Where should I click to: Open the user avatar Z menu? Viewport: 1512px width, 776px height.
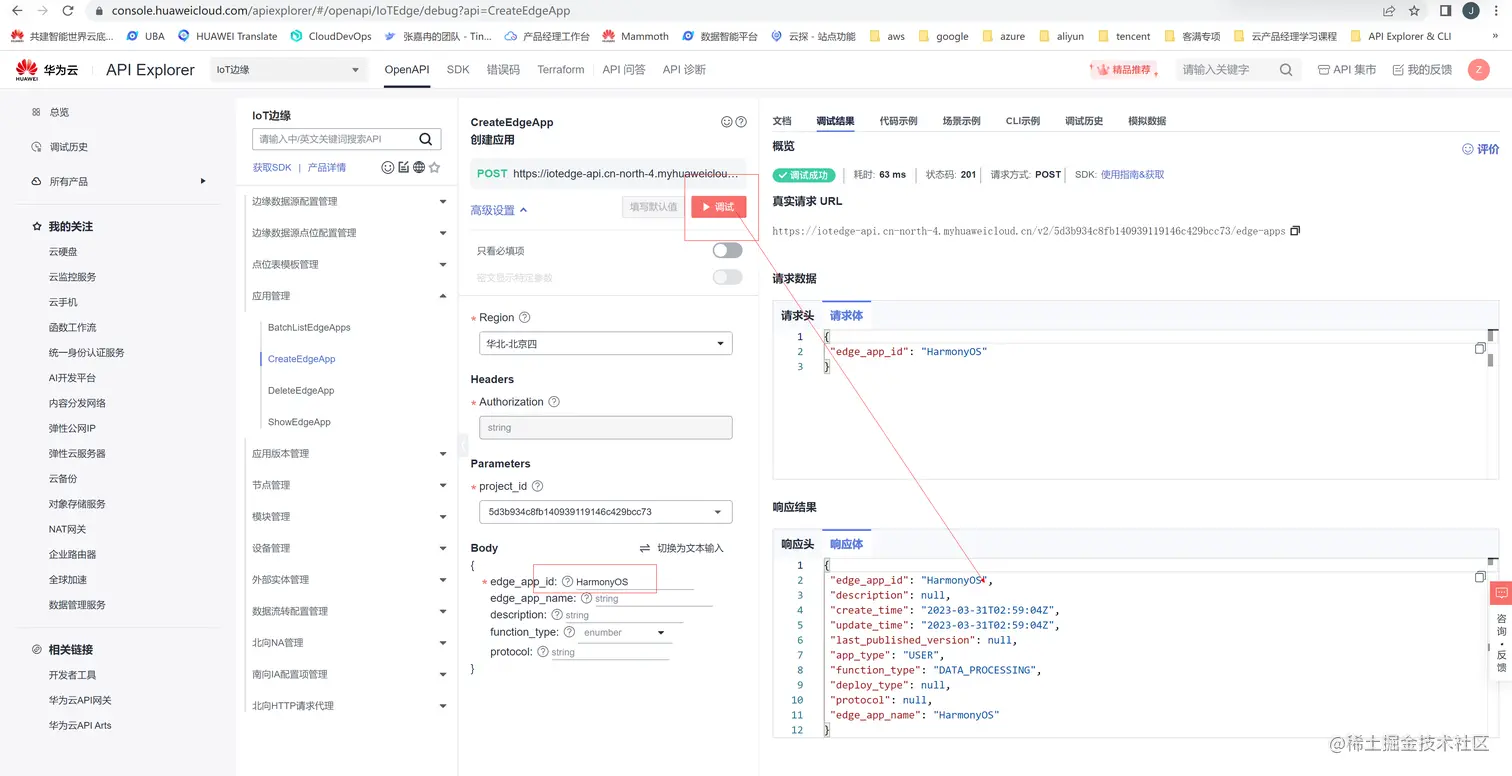click(x=1478, y=70)
